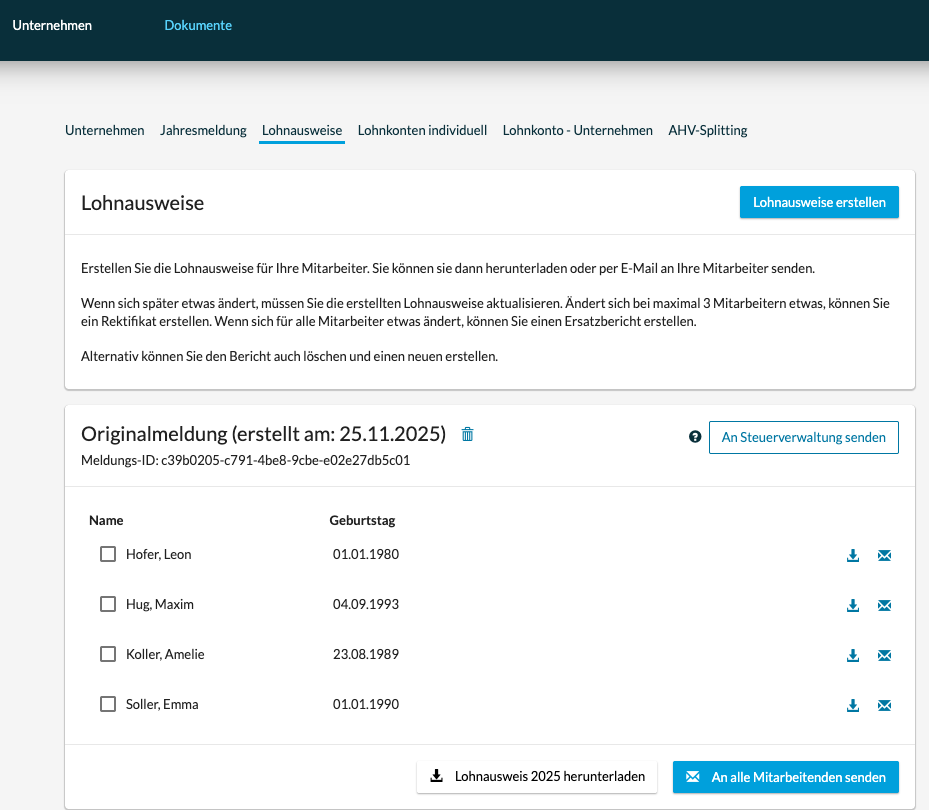Image resolution: width=929 pixels, height=810 pixels.
Task: Download Koller, Amelie's Lohnausweis
Action: tap(853, 655)
